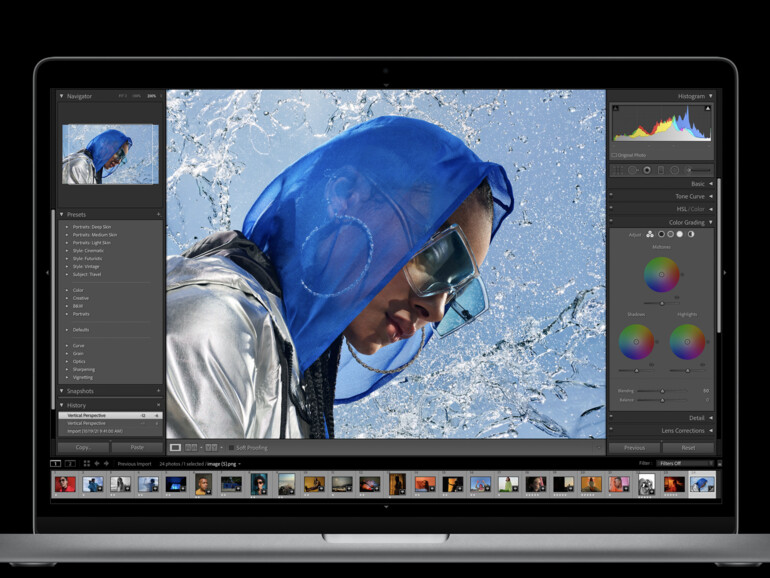Toggle the Tone Curve panel on/off switch
This screenshot has height=578, width=770.
[x=611, y=194]
